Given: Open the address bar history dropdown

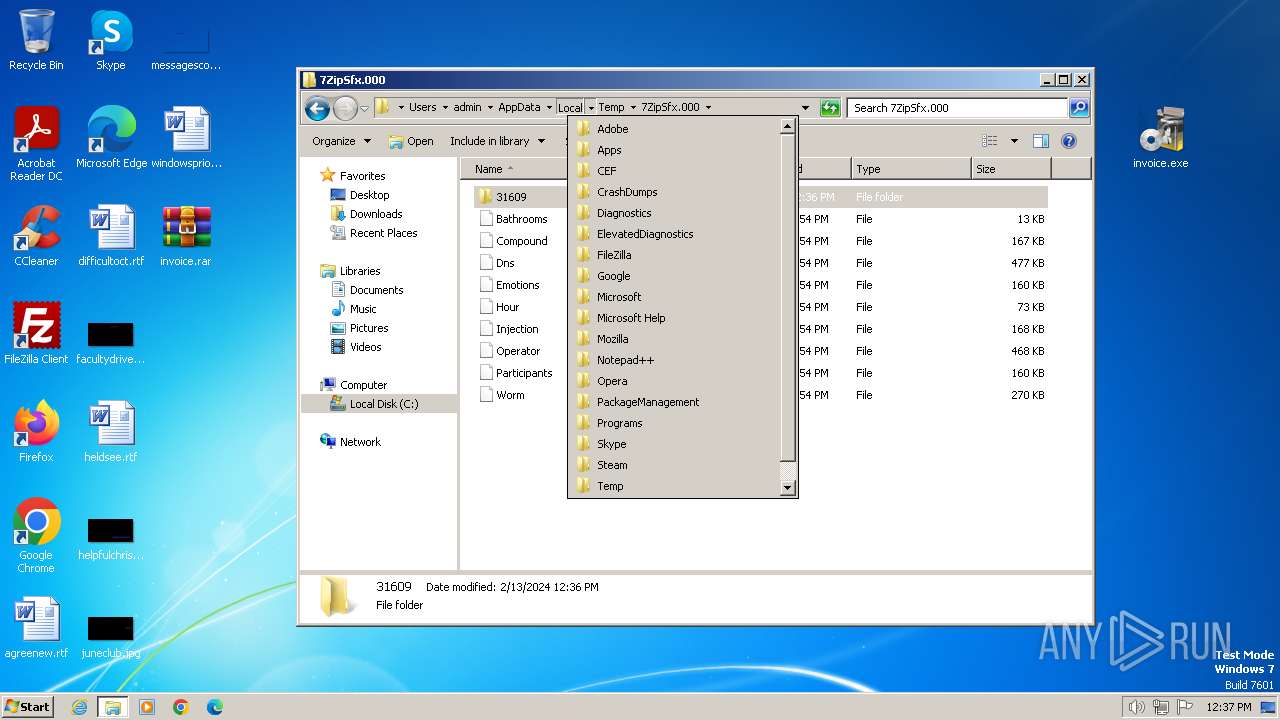Looking at the screenshot, I should [805, 108].
